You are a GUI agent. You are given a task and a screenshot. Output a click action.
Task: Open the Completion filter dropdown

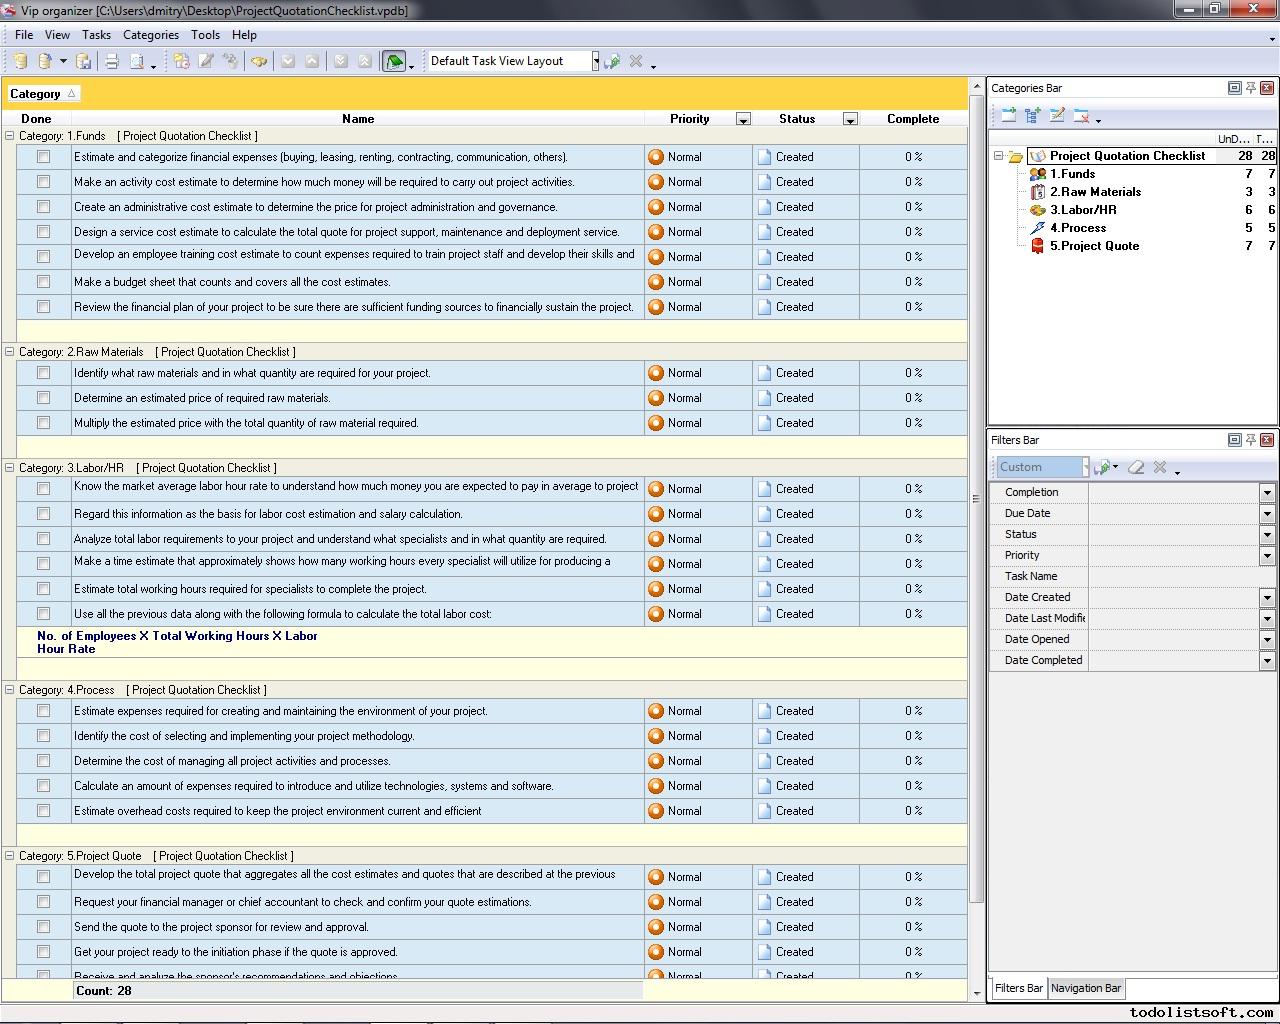1266,493
